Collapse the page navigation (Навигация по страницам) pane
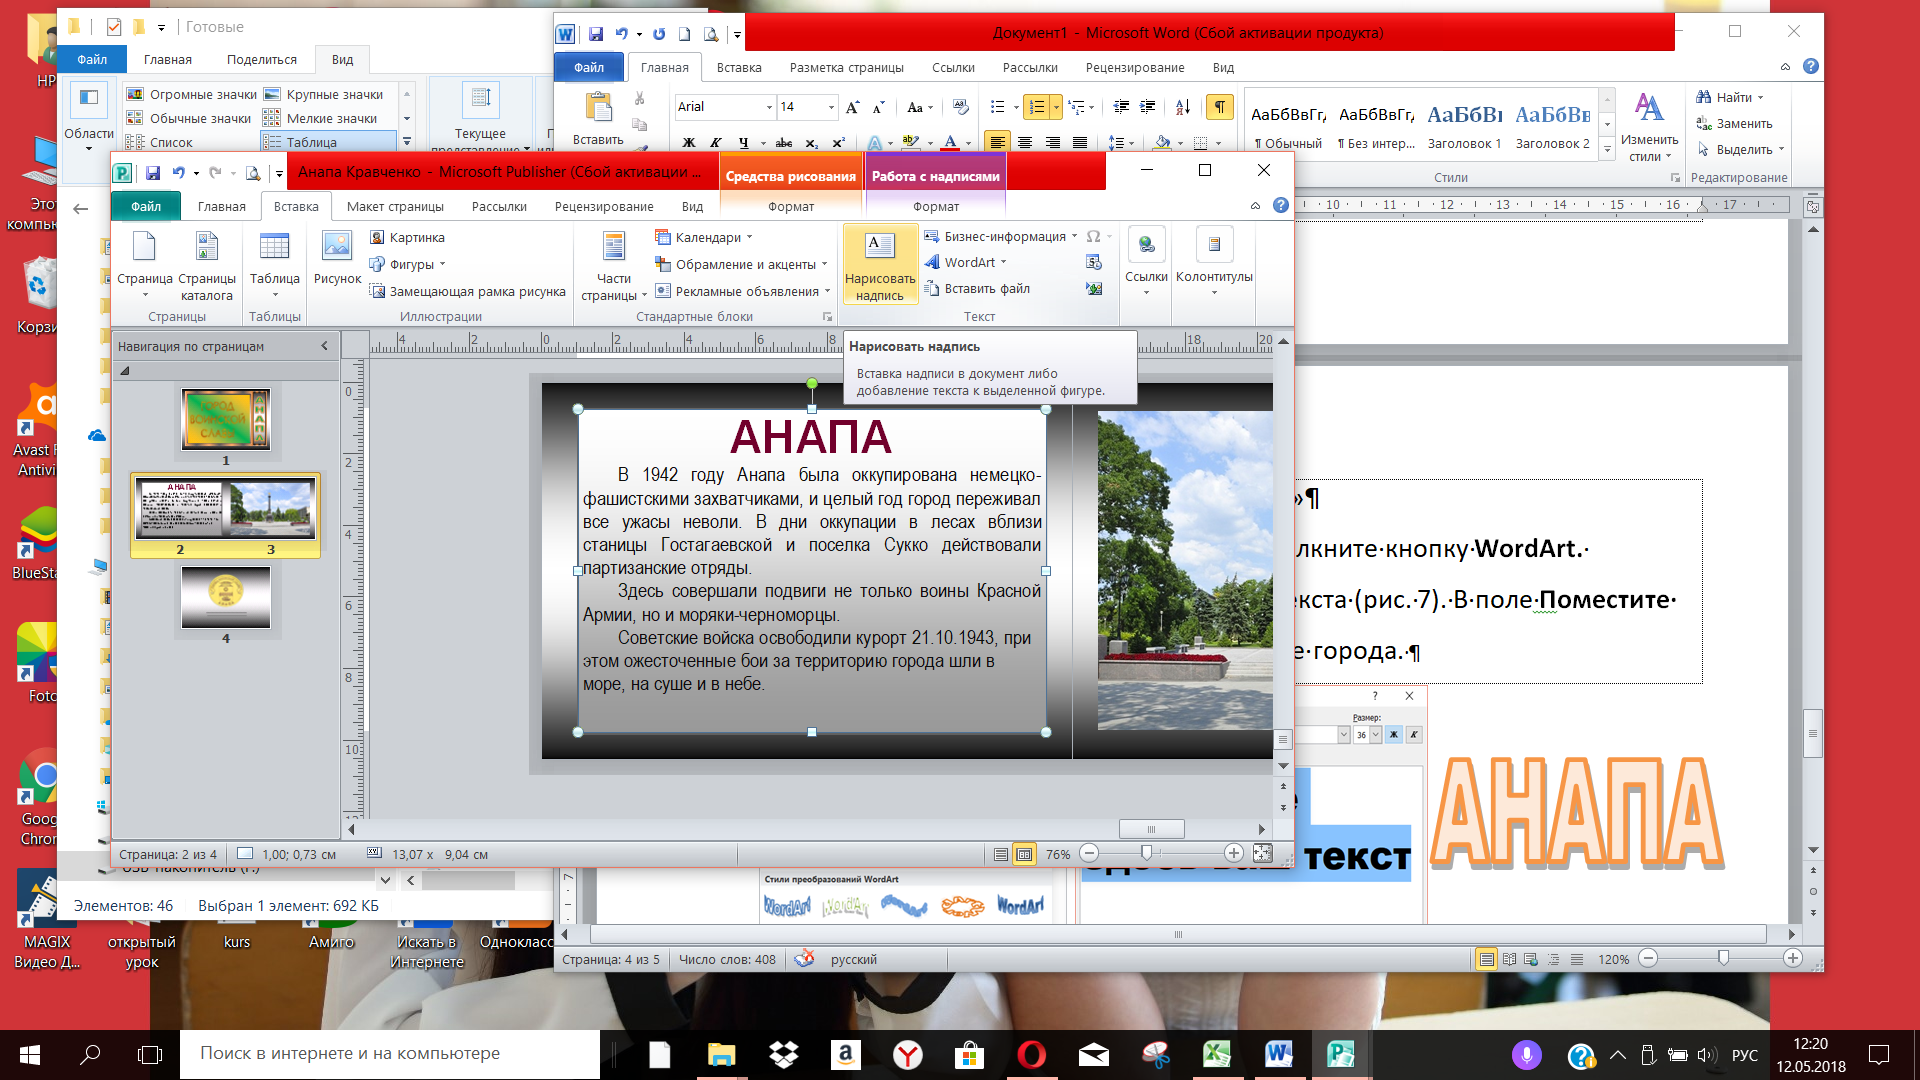The width and height of the screenshot is (1920, 1080). click(x=324, y=346)
